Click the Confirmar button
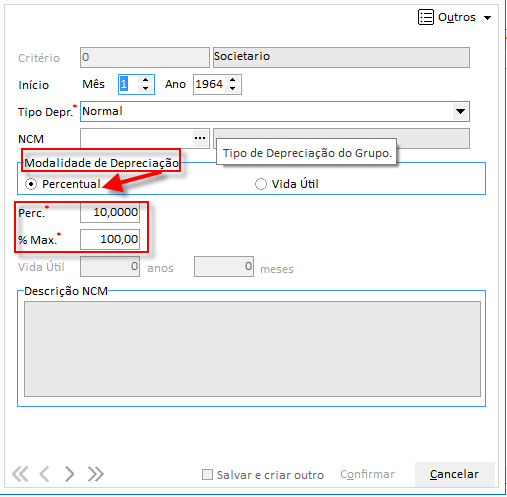Viewport: 507px width, 497px height. (x=367, y=474)
